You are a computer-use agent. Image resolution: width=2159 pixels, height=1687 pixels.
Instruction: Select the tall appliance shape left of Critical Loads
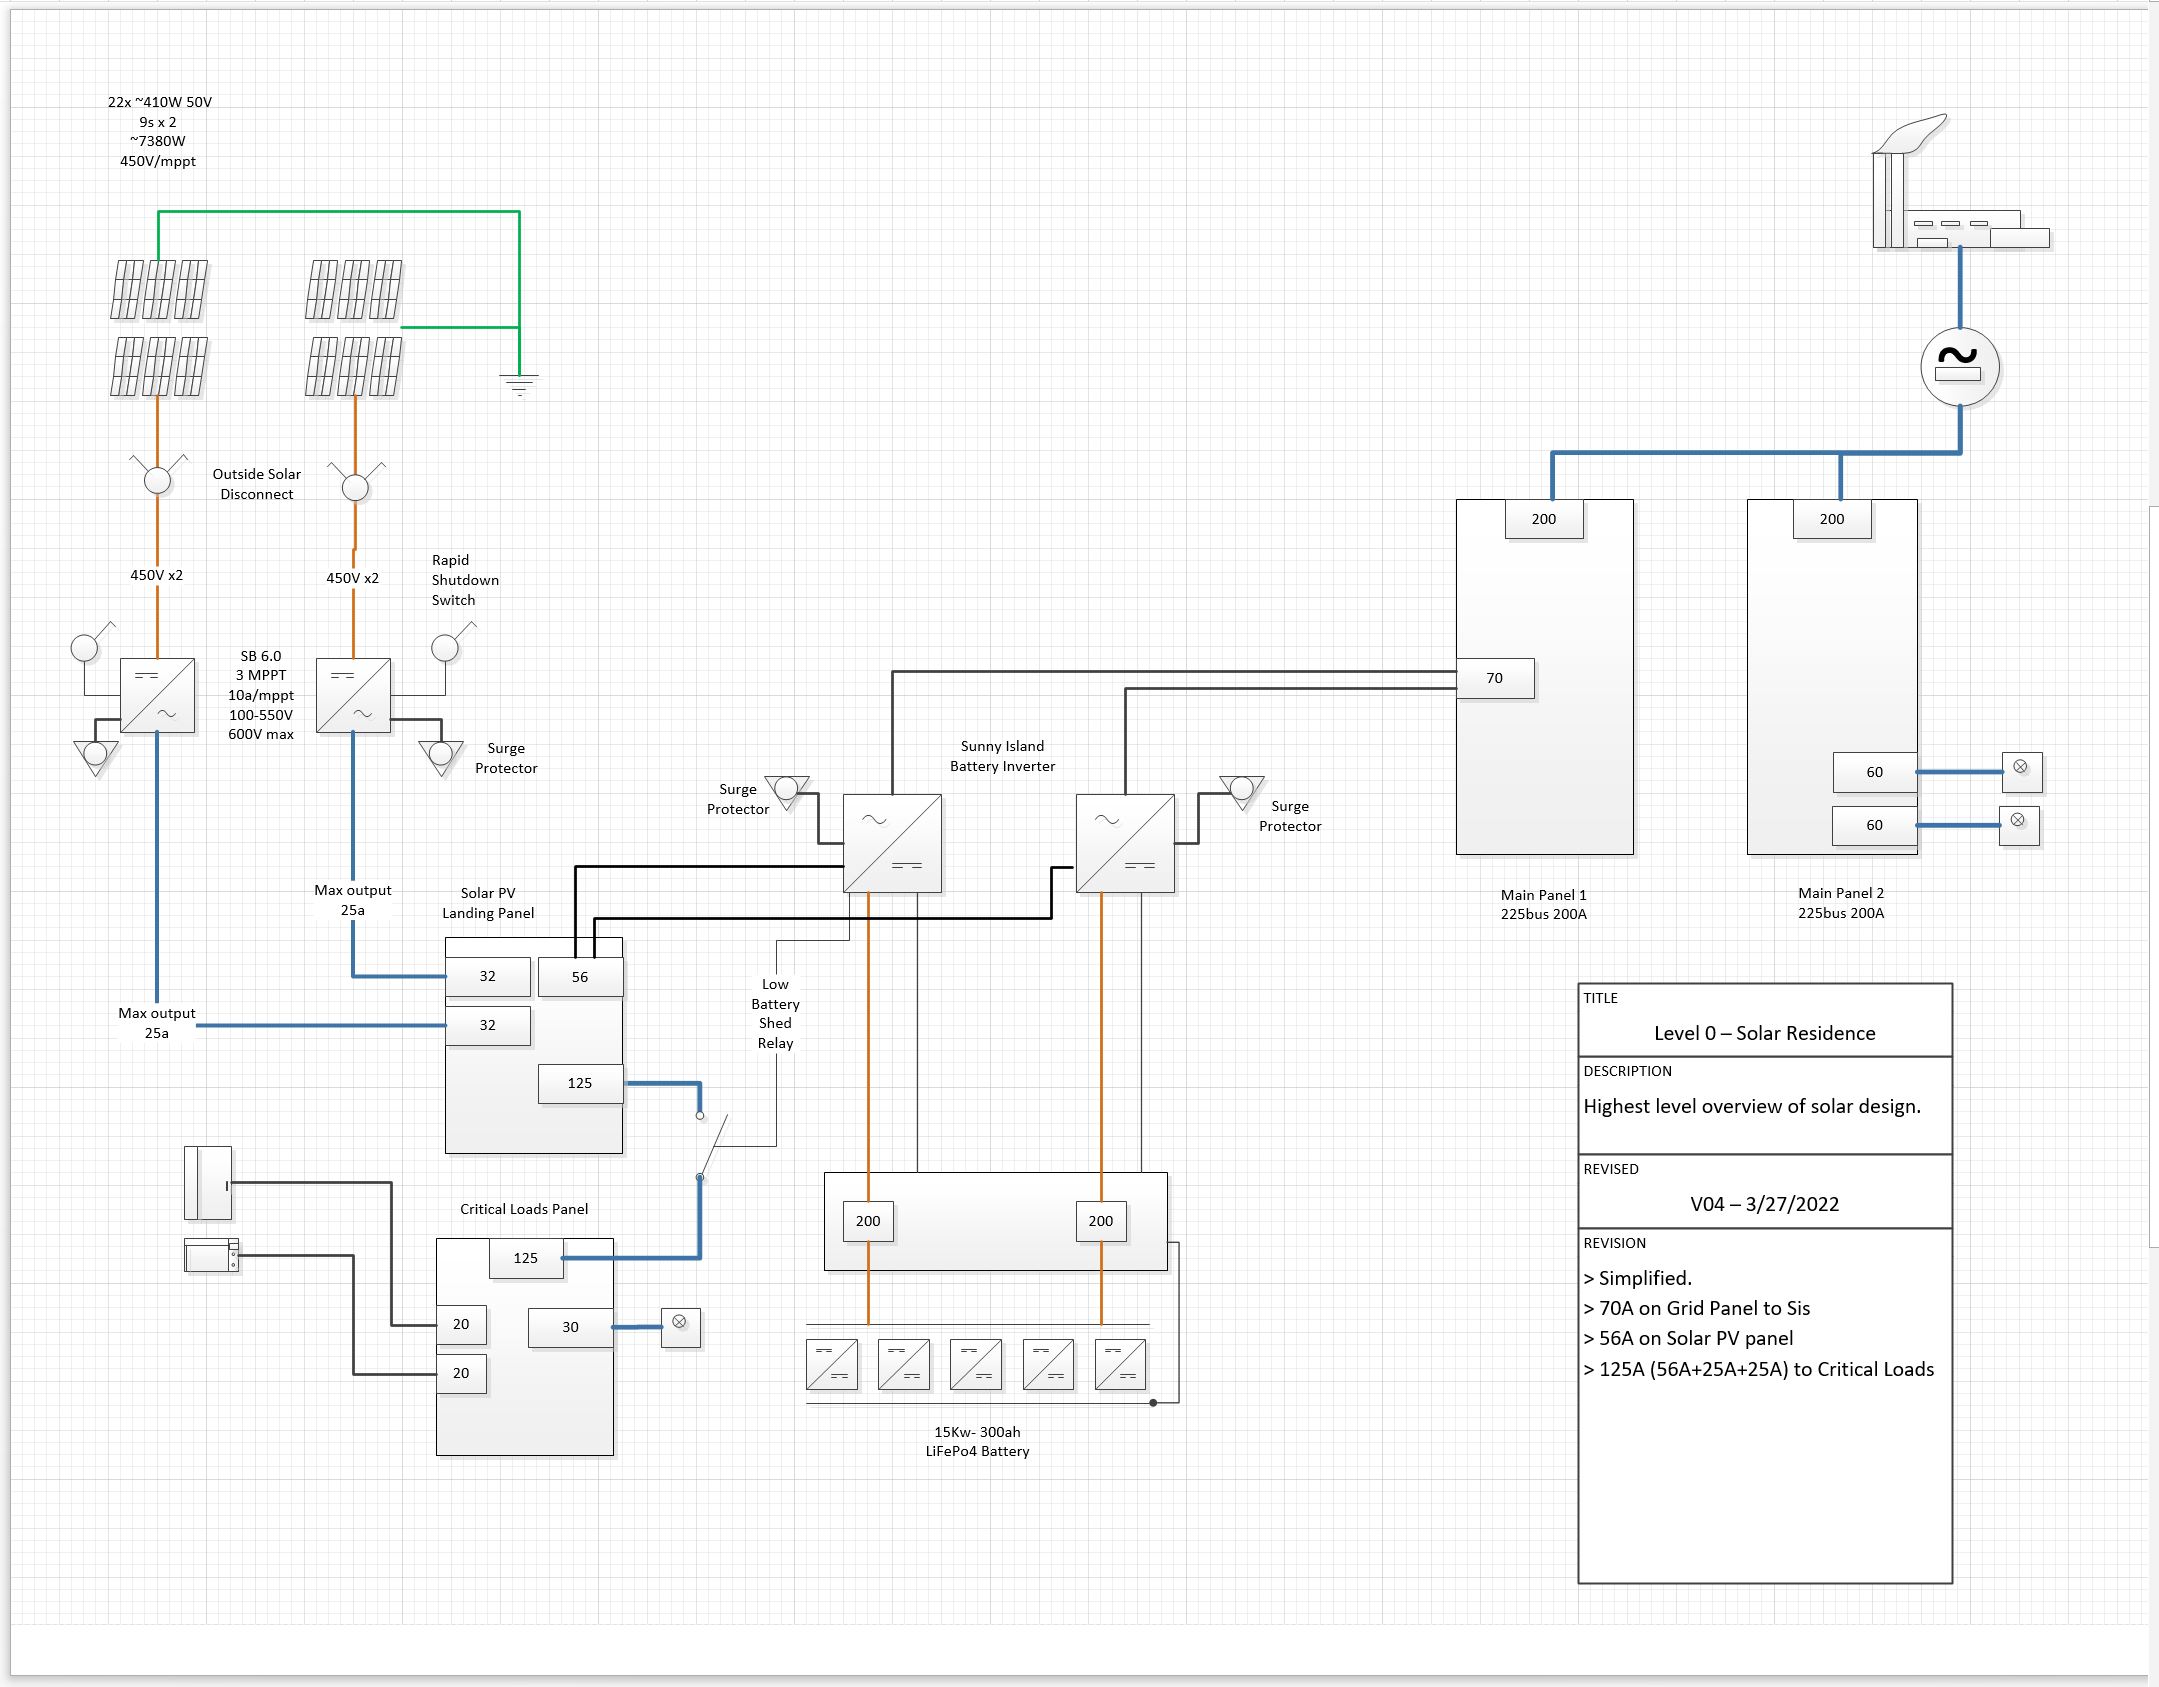208,1183
